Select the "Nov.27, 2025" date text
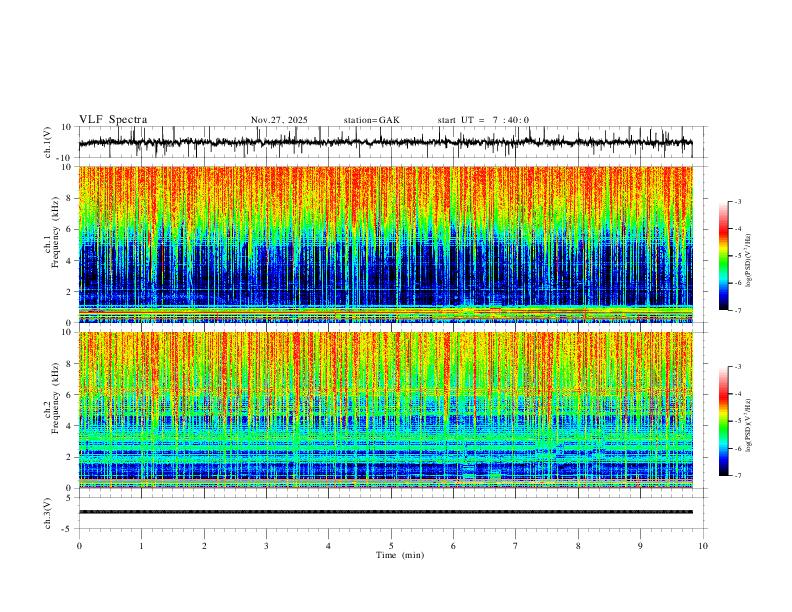The width and height of the screenshot is (792, 612). click(x=279, y=120)
